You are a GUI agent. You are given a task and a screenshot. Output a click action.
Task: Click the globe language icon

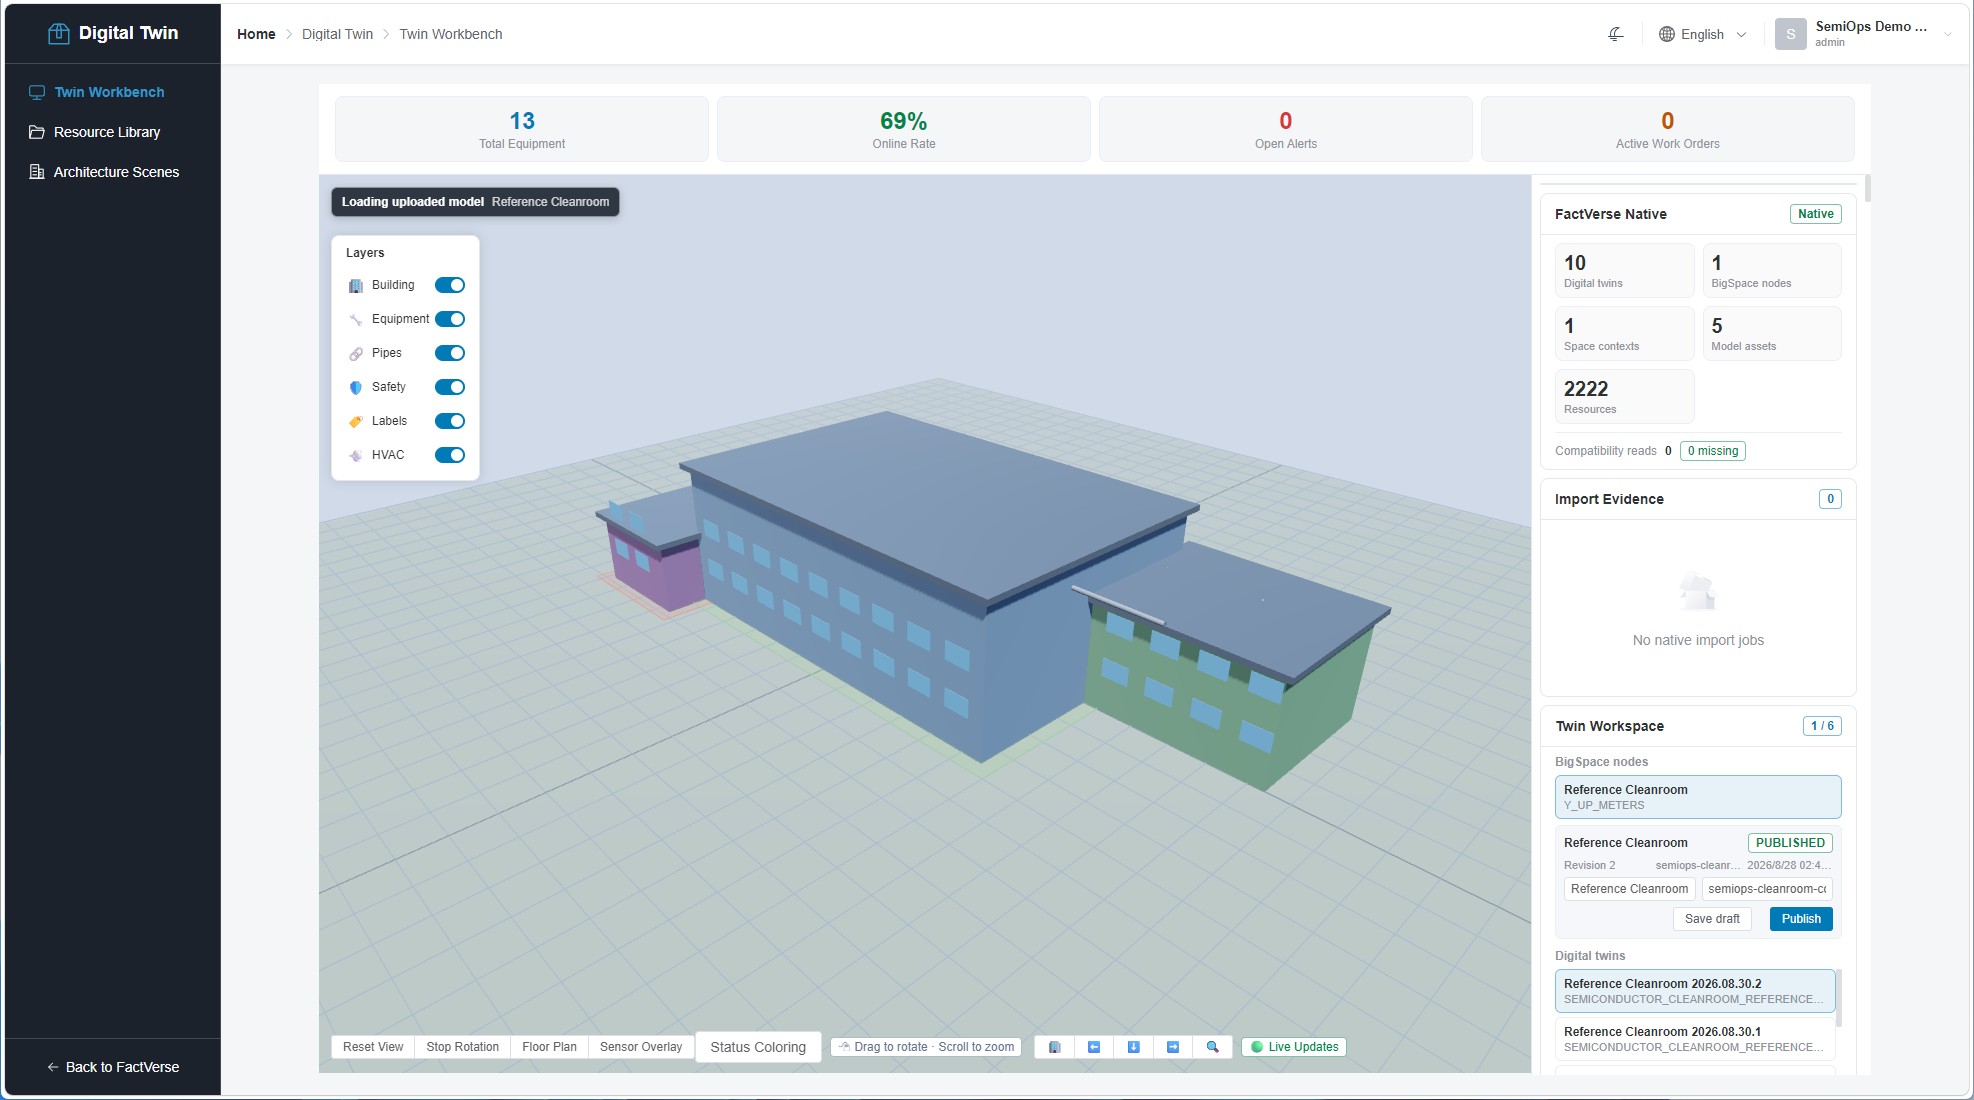tap(1667, 34)
